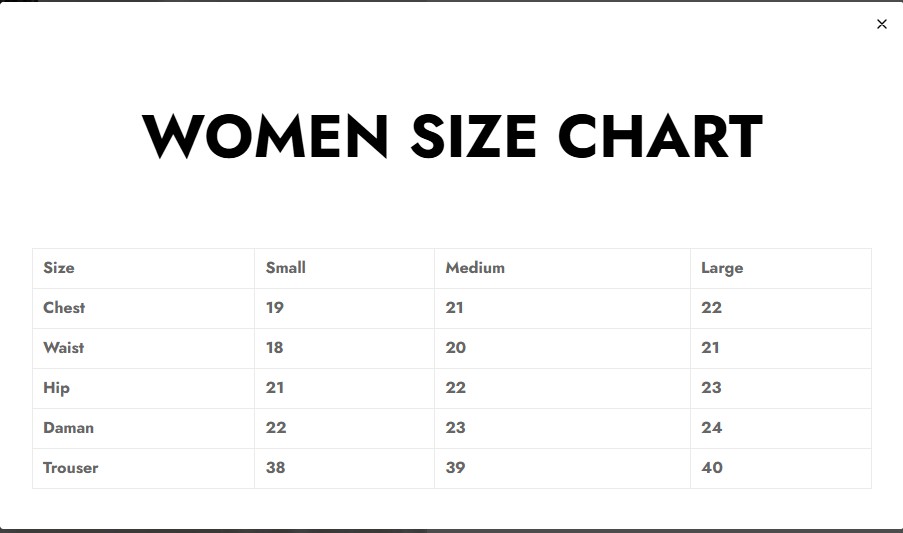Click the Large hip value cell
903x533 pixels.
[x=712, y=388]
